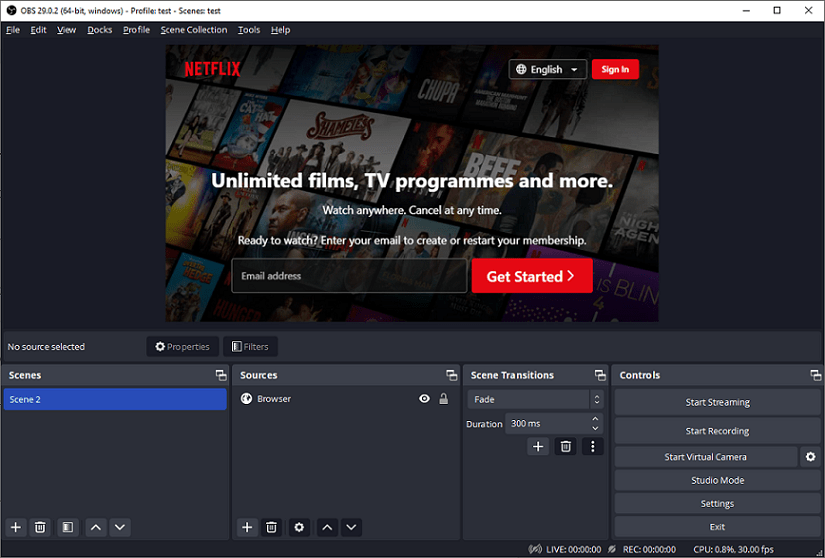The width and height of the screenshot is (825, 558).
Task: Open the Fade transition dropdown
Action: (536, 400)
